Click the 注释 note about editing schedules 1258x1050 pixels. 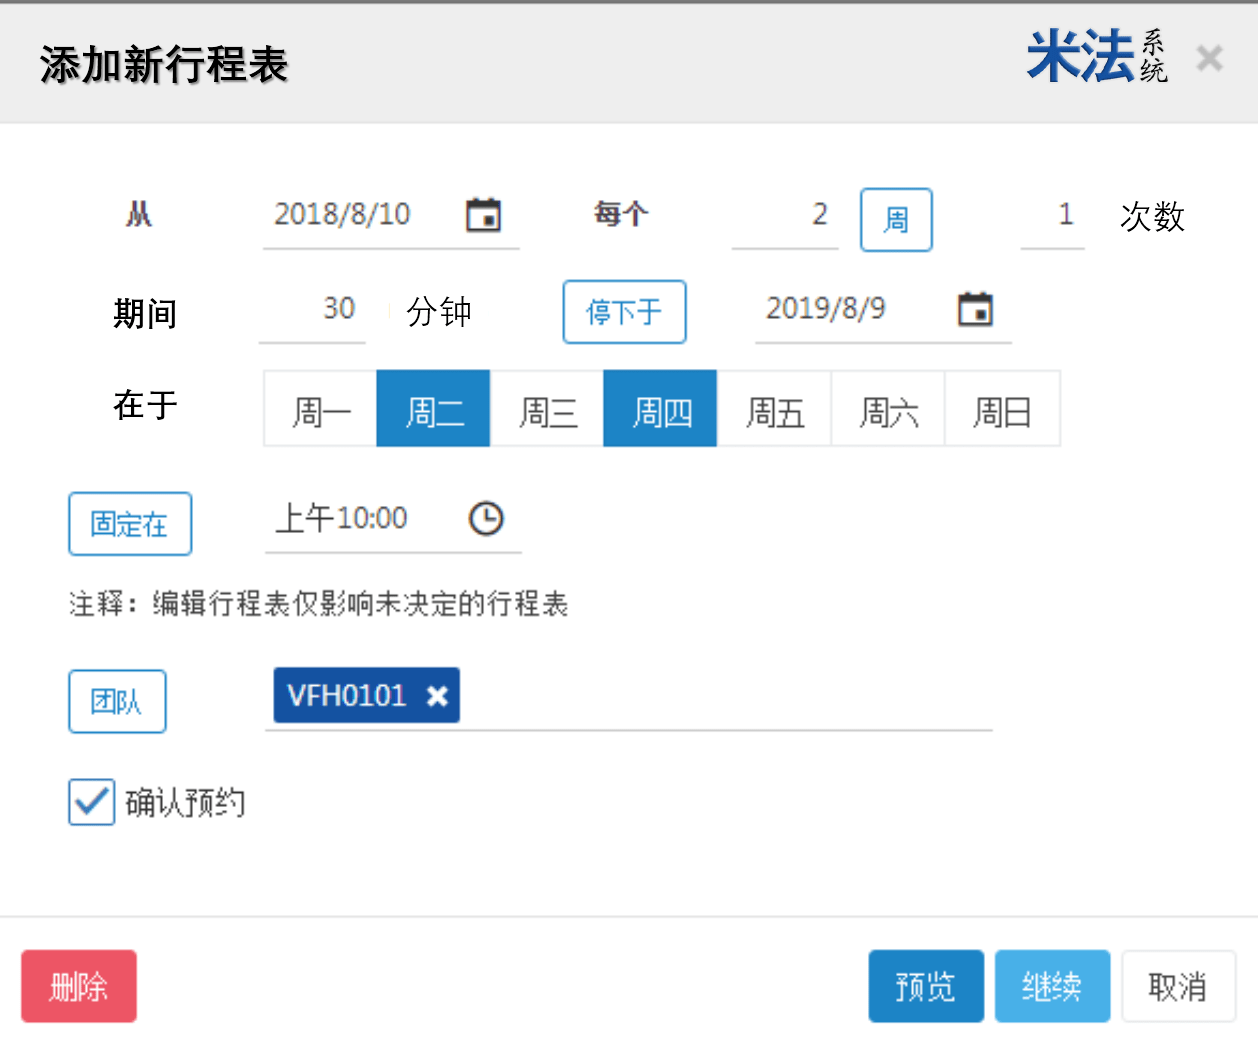click(318, 604)
